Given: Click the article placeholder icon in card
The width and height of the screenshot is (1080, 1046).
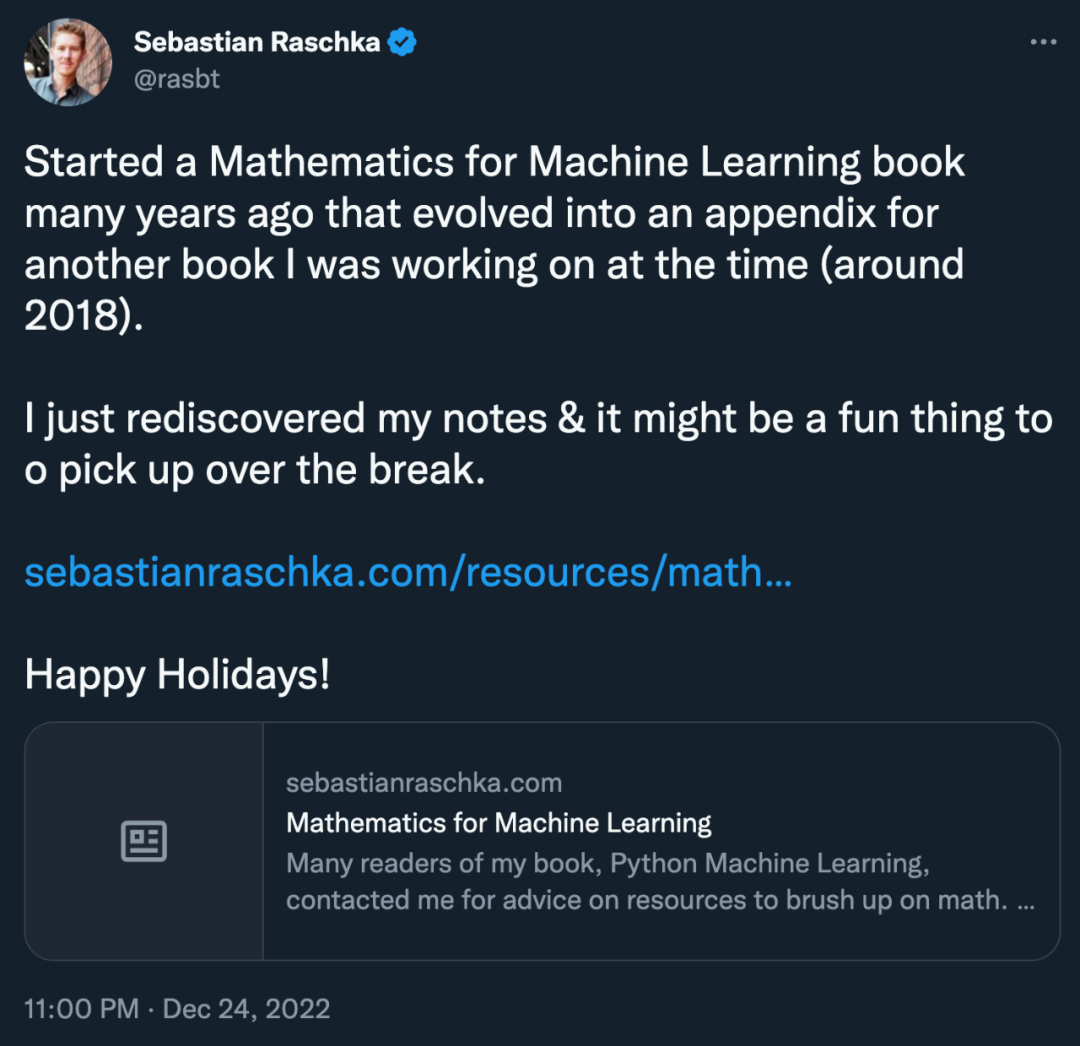Looking at the screenshot, I should pyautogui.click(x=144, y=841).
